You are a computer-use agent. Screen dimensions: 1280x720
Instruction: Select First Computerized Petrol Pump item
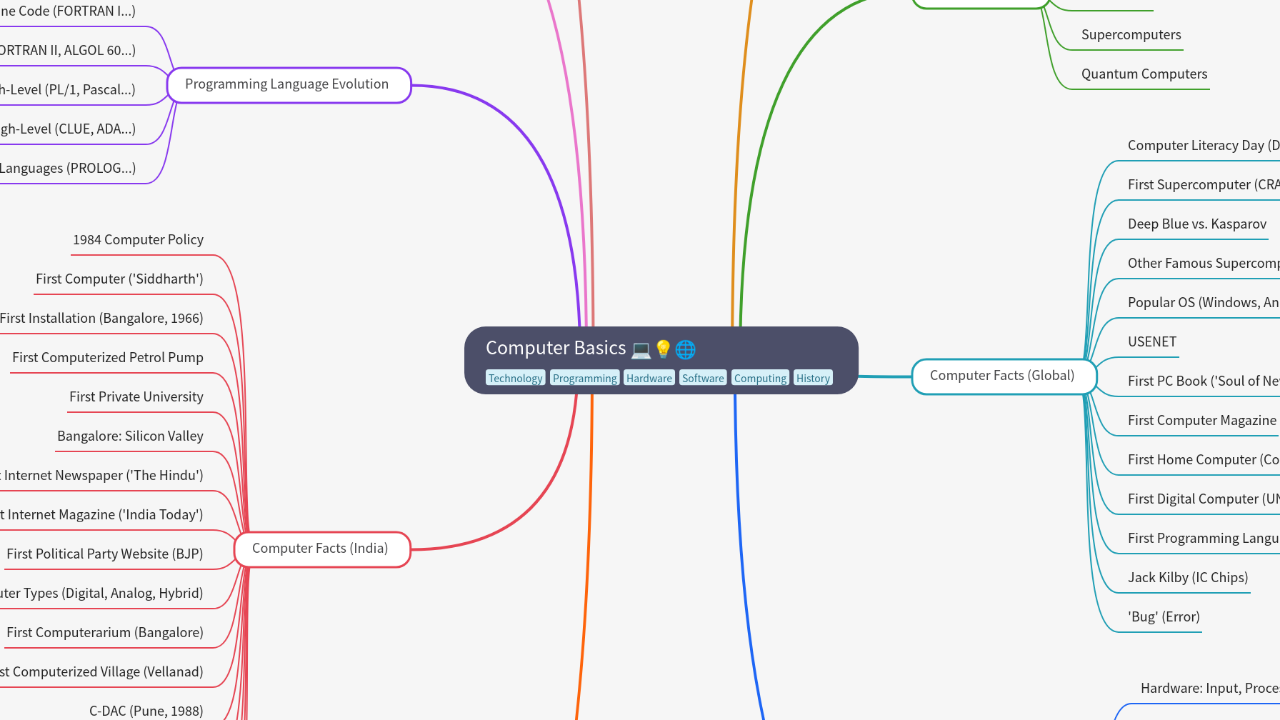click(107, 358)
